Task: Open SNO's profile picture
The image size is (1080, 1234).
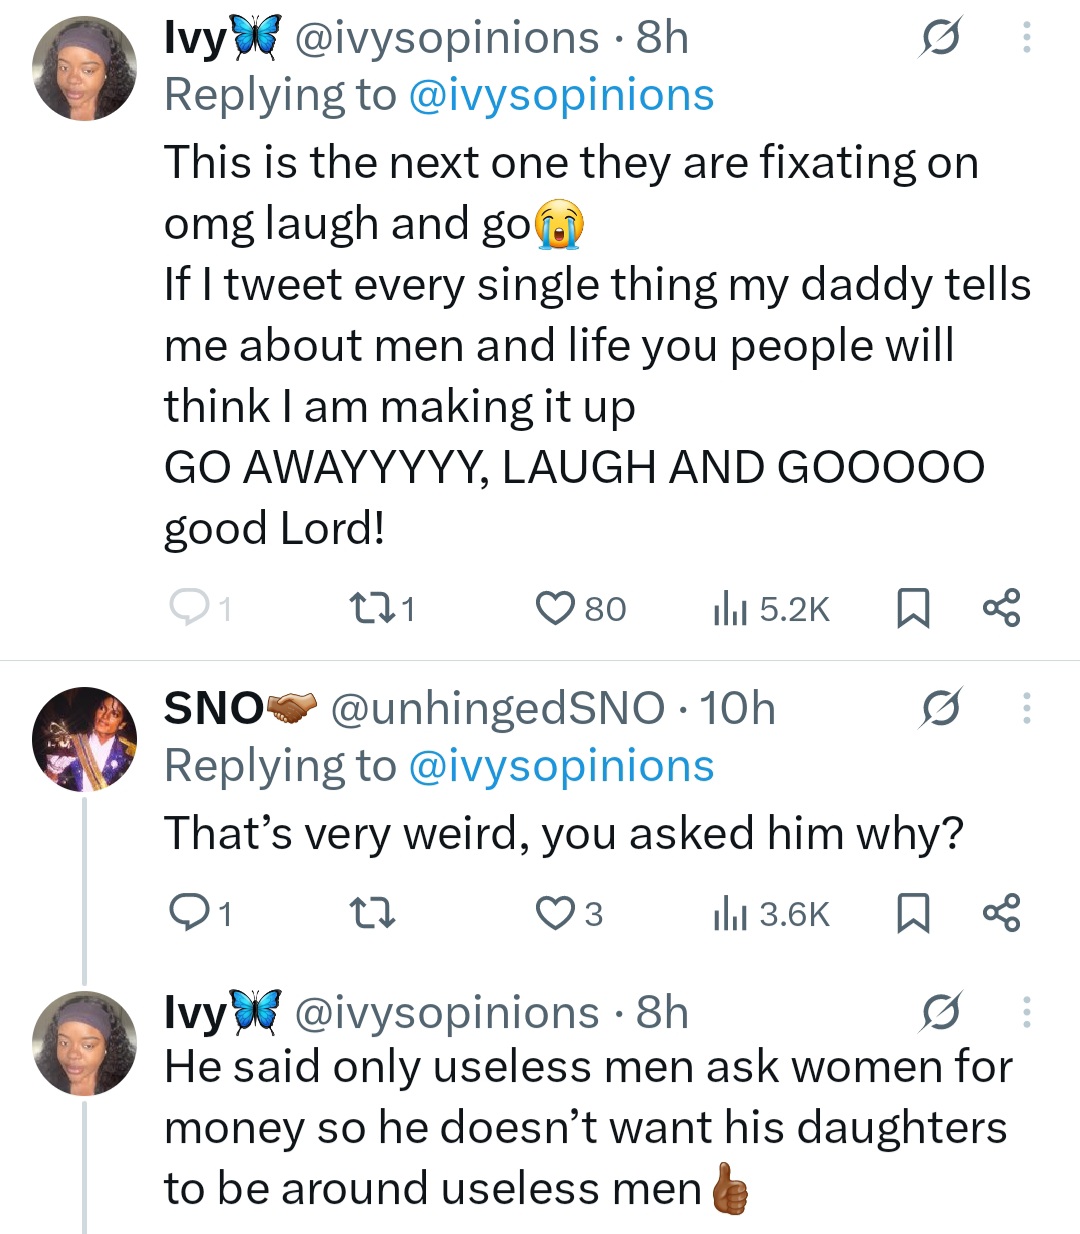Action: click(84, 739)
